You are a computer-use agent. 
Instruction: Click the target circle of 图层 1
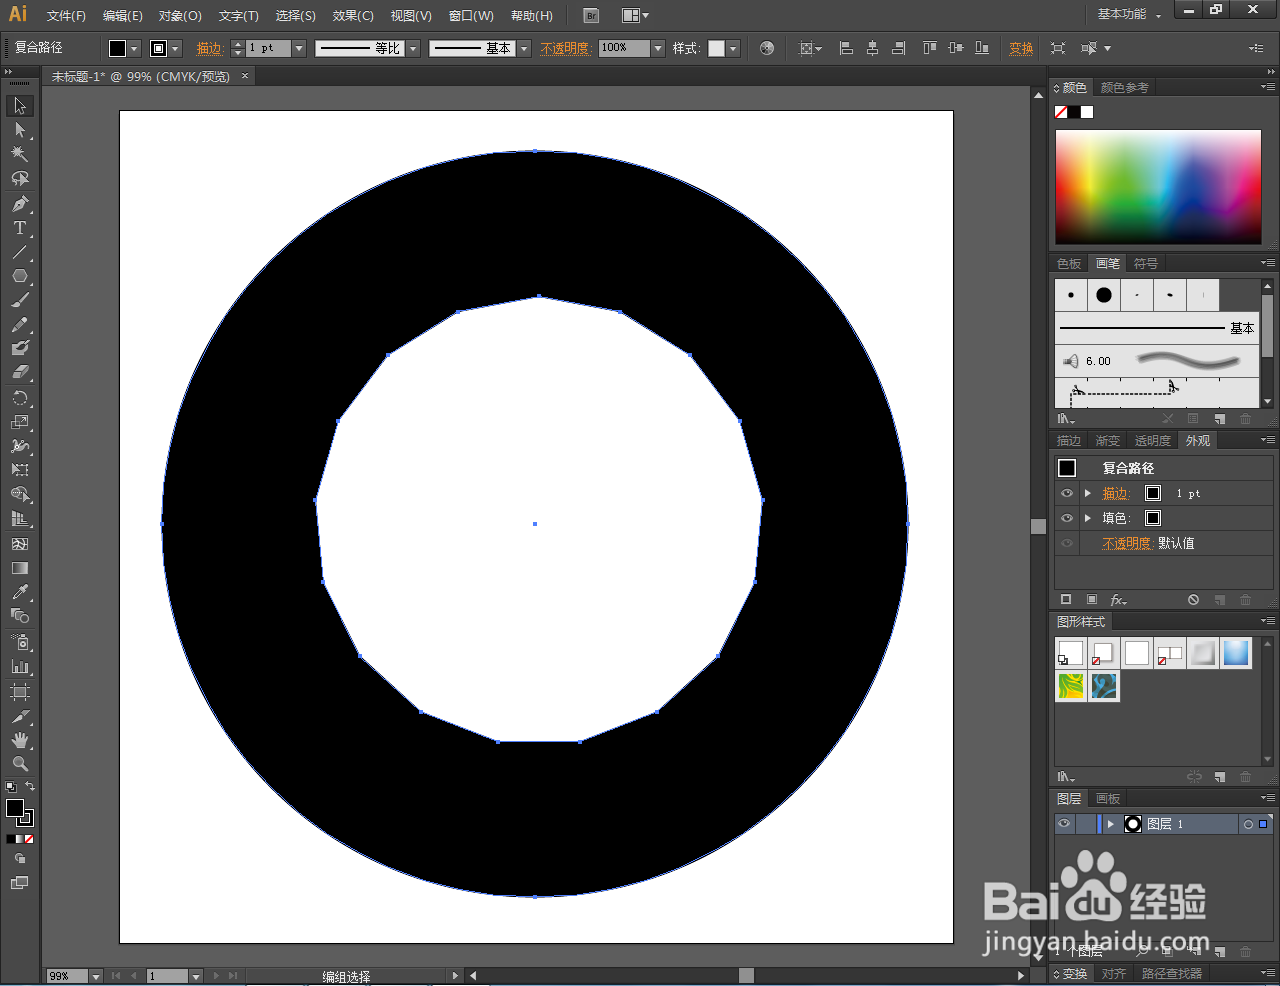coord(1248,824)
